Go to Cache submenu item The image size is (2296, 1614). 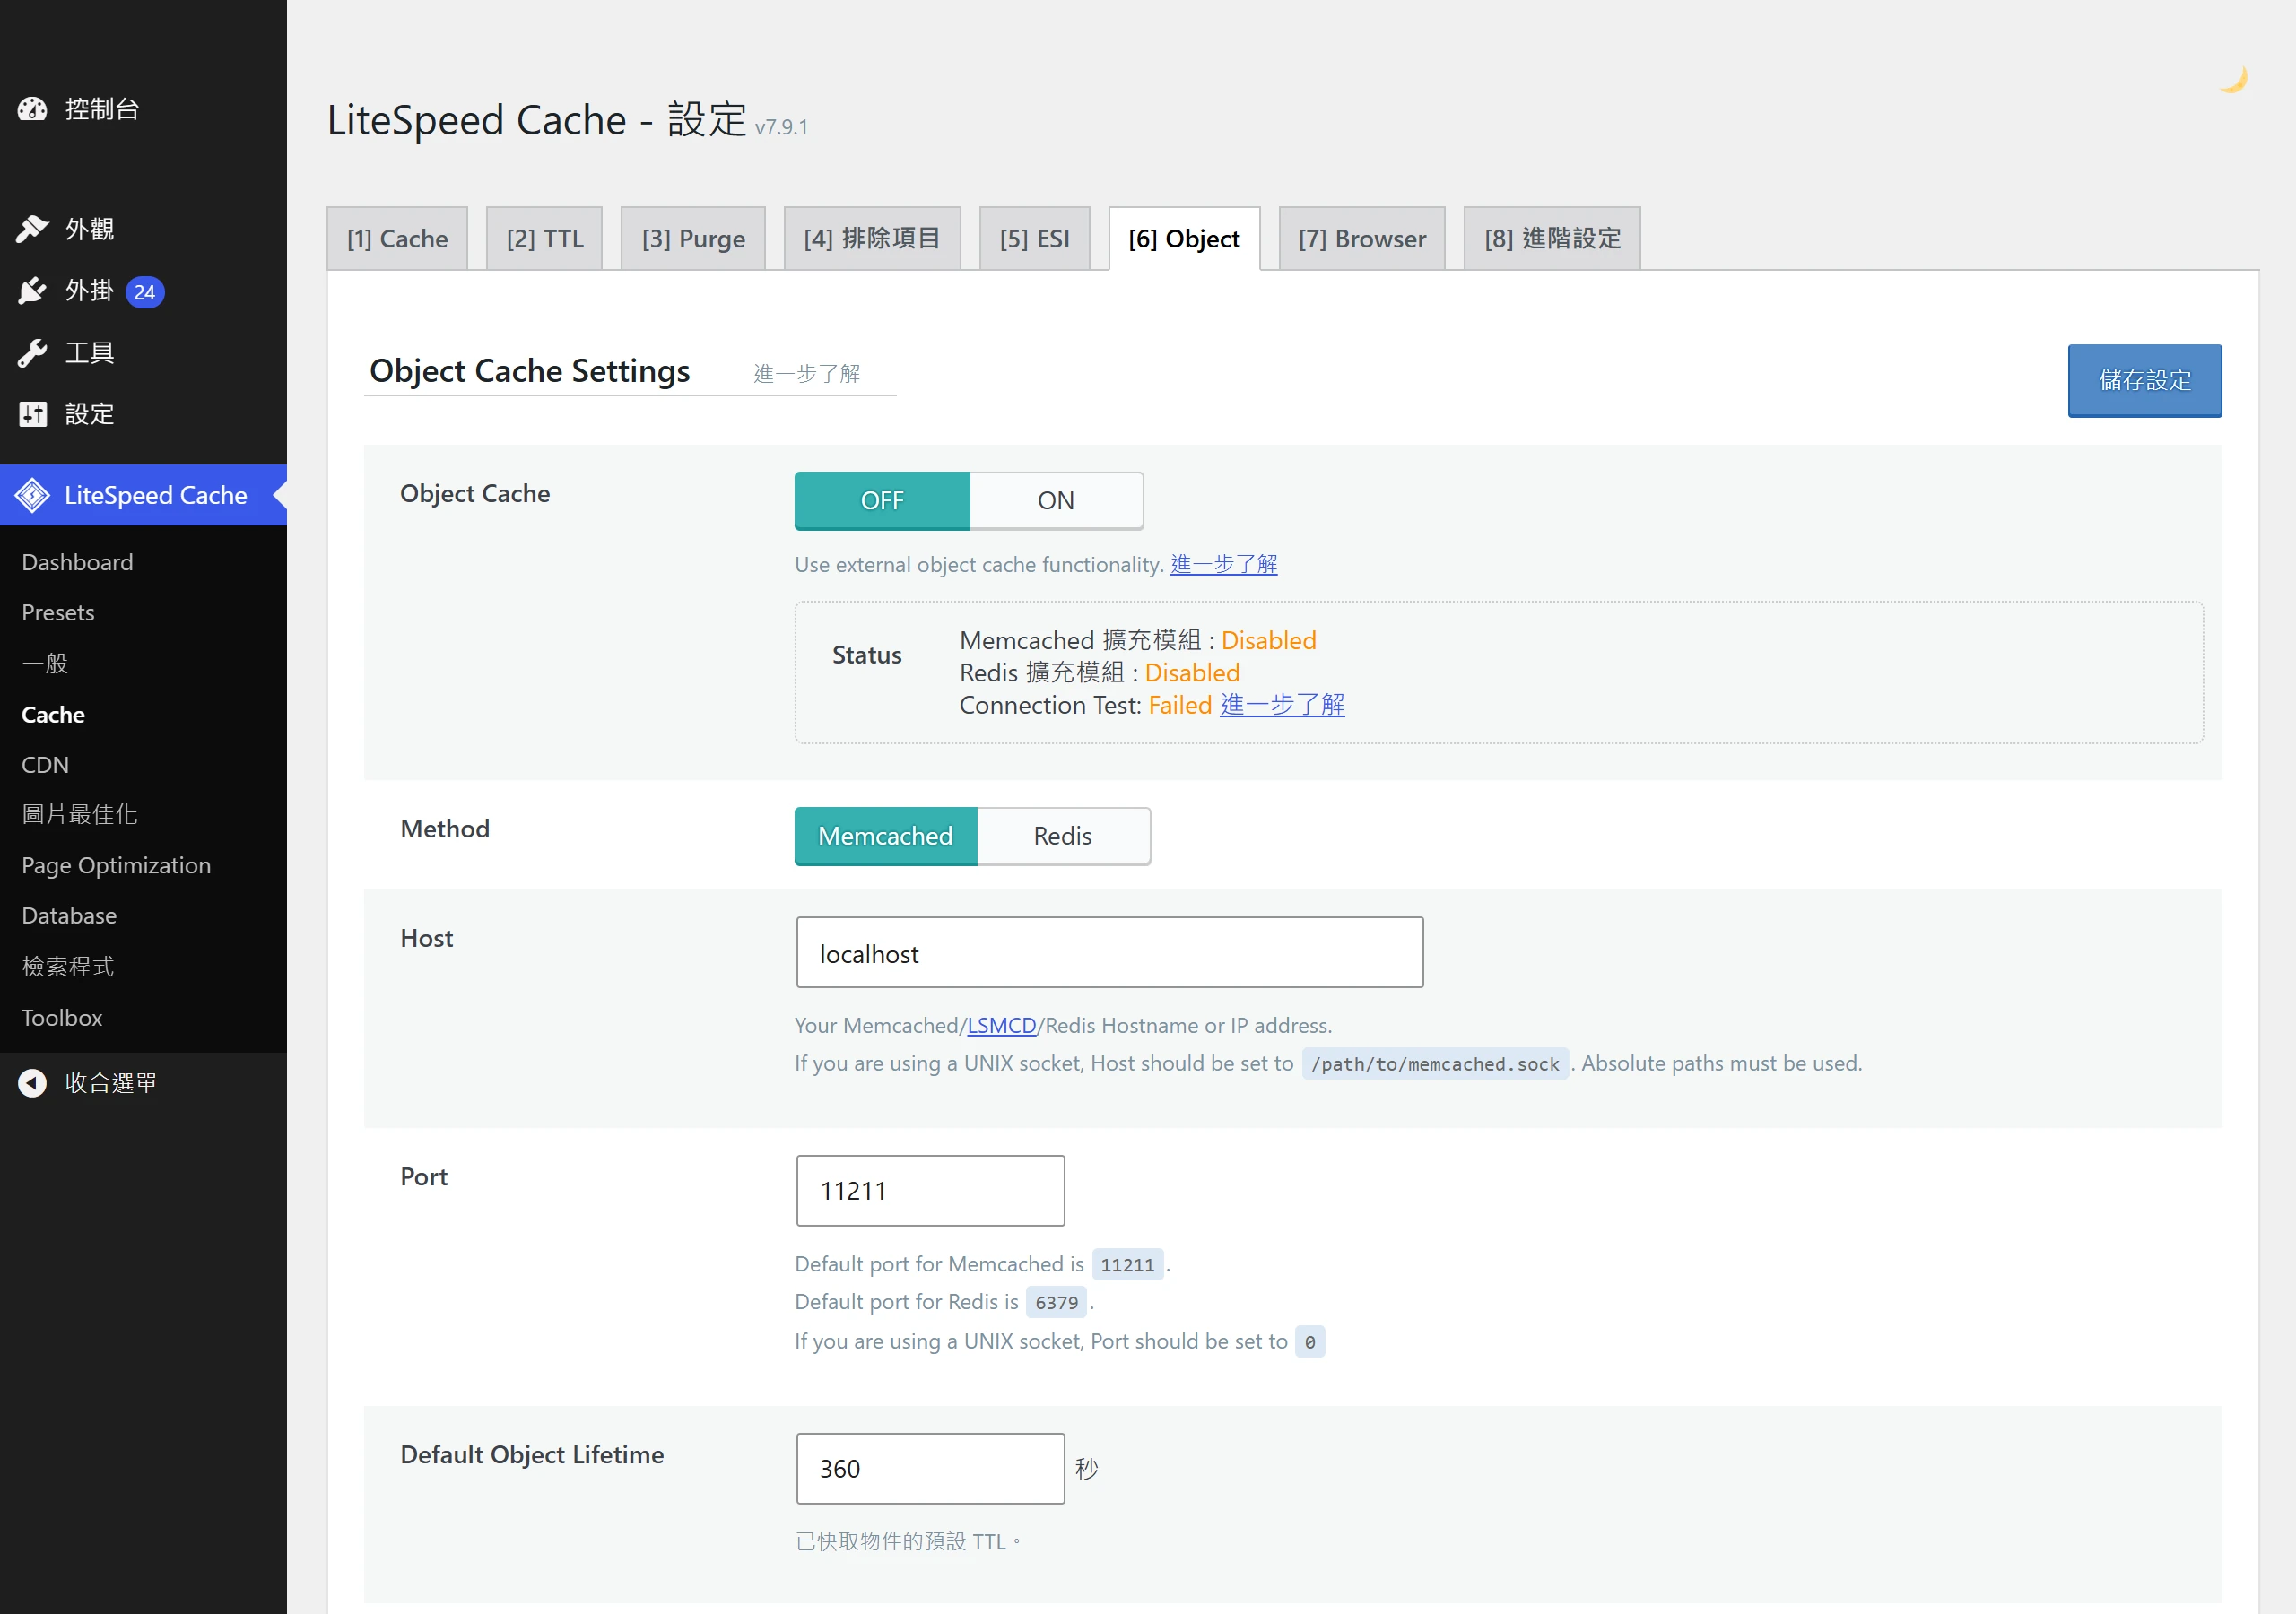[x=53, y=715]
